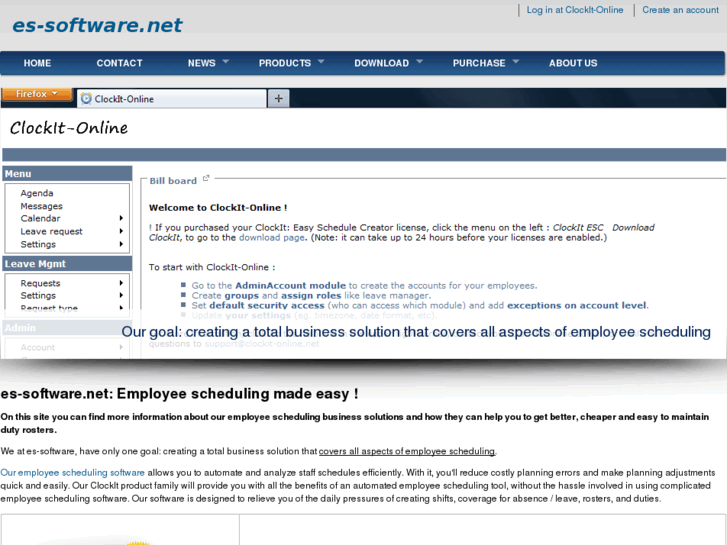Viewport: 727px width, 545px height.
Task: Click Log in at ClockIt-Online link
Action: (x=574, y=10)
